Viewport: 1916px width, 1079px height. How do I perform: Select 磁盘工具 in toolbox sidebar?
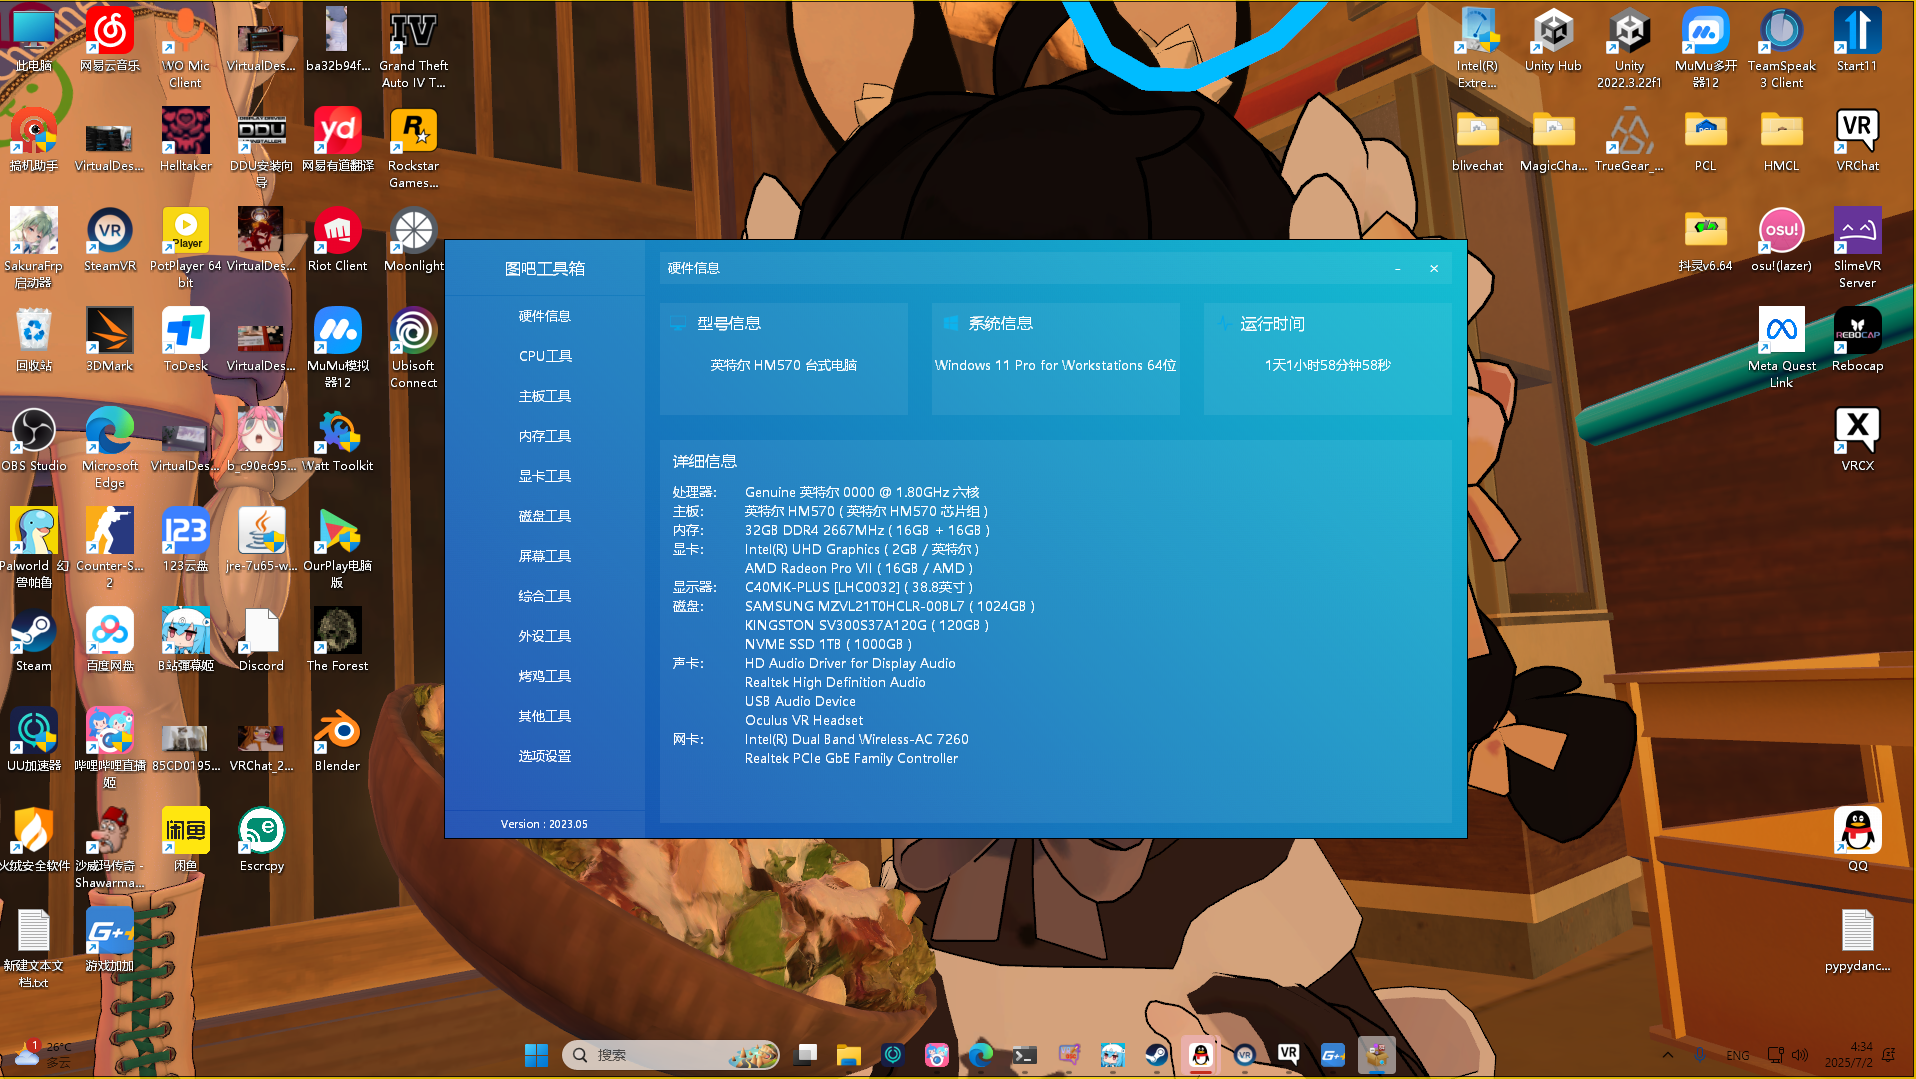545,516
